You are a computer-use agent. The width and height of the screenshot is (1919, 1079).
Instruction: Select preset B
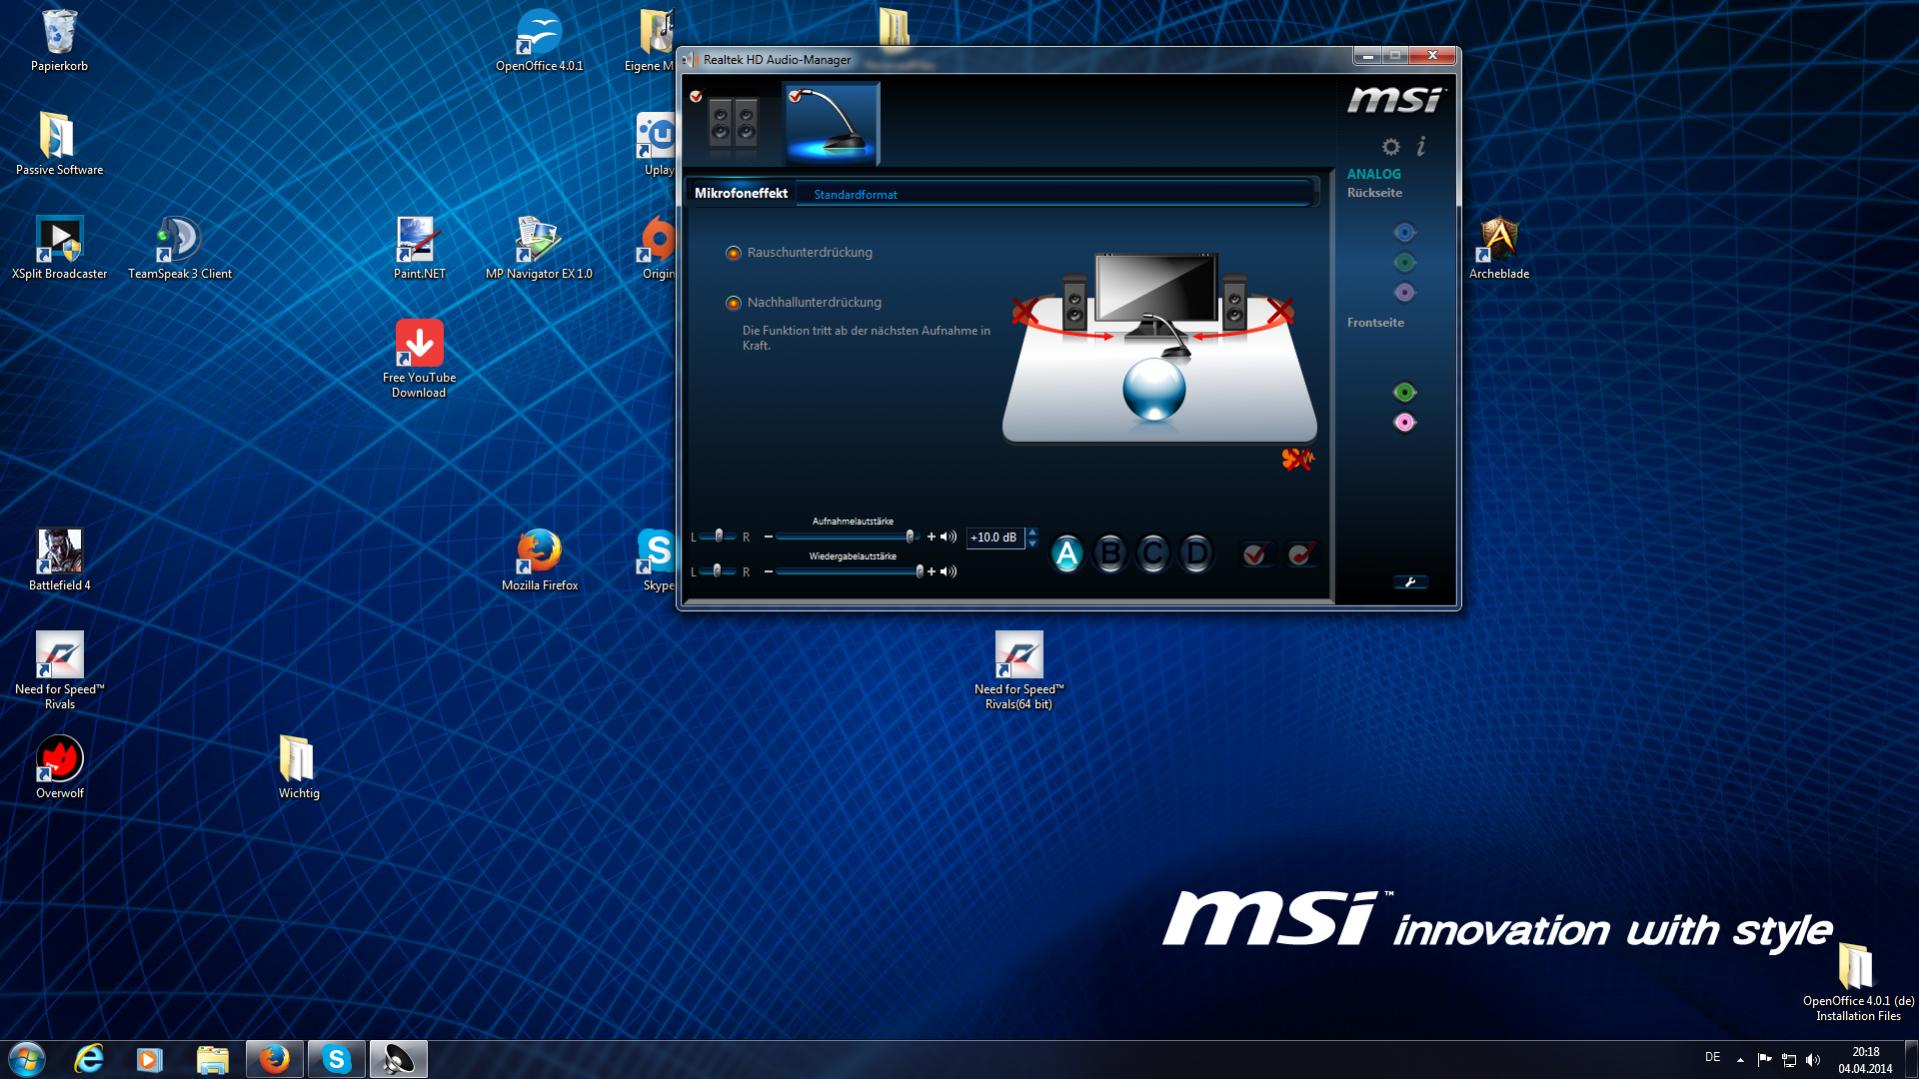point(1110,554)
